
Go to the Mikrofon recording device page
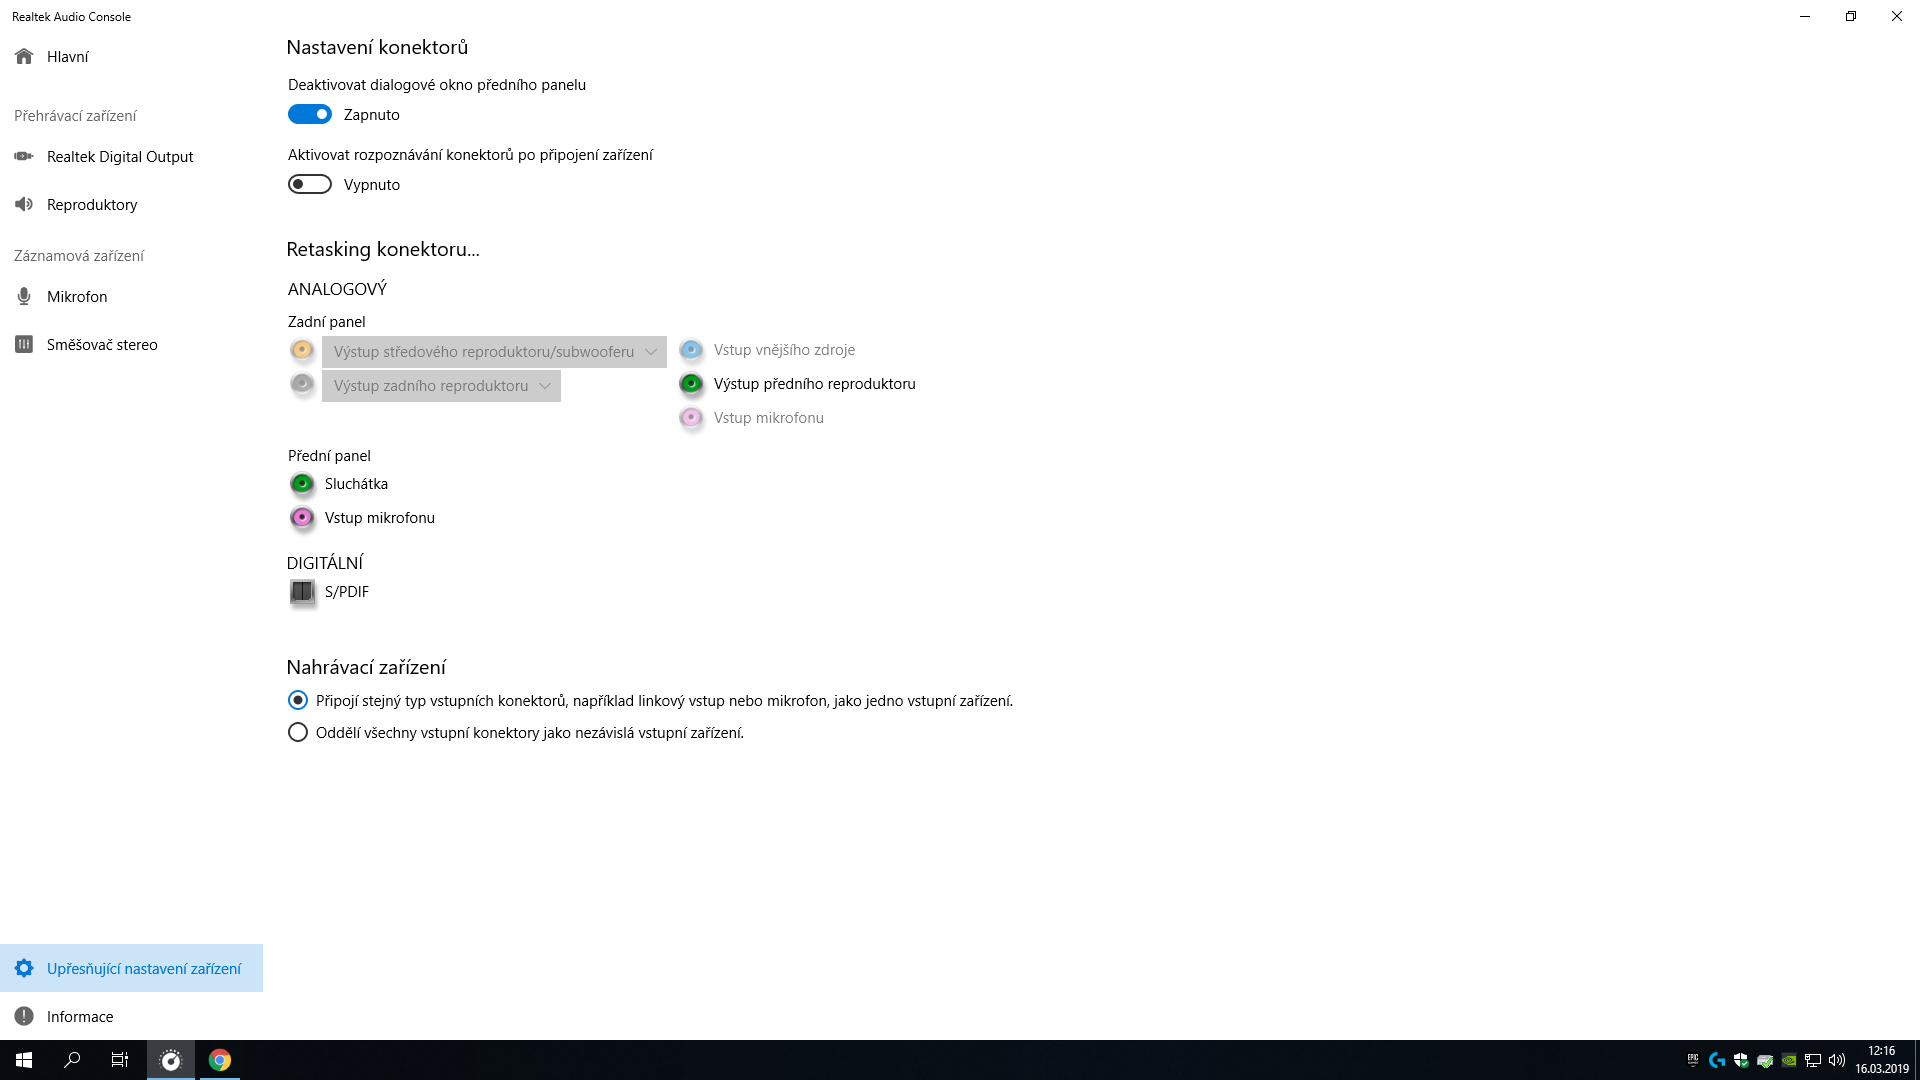(x=77, y=297)
